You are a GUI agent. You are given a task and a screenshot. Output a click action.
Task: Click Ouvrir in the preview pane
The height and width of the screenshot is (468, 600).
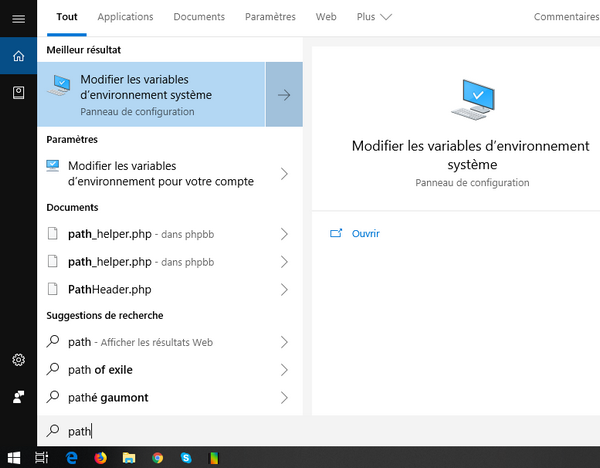tap(365, 233)
